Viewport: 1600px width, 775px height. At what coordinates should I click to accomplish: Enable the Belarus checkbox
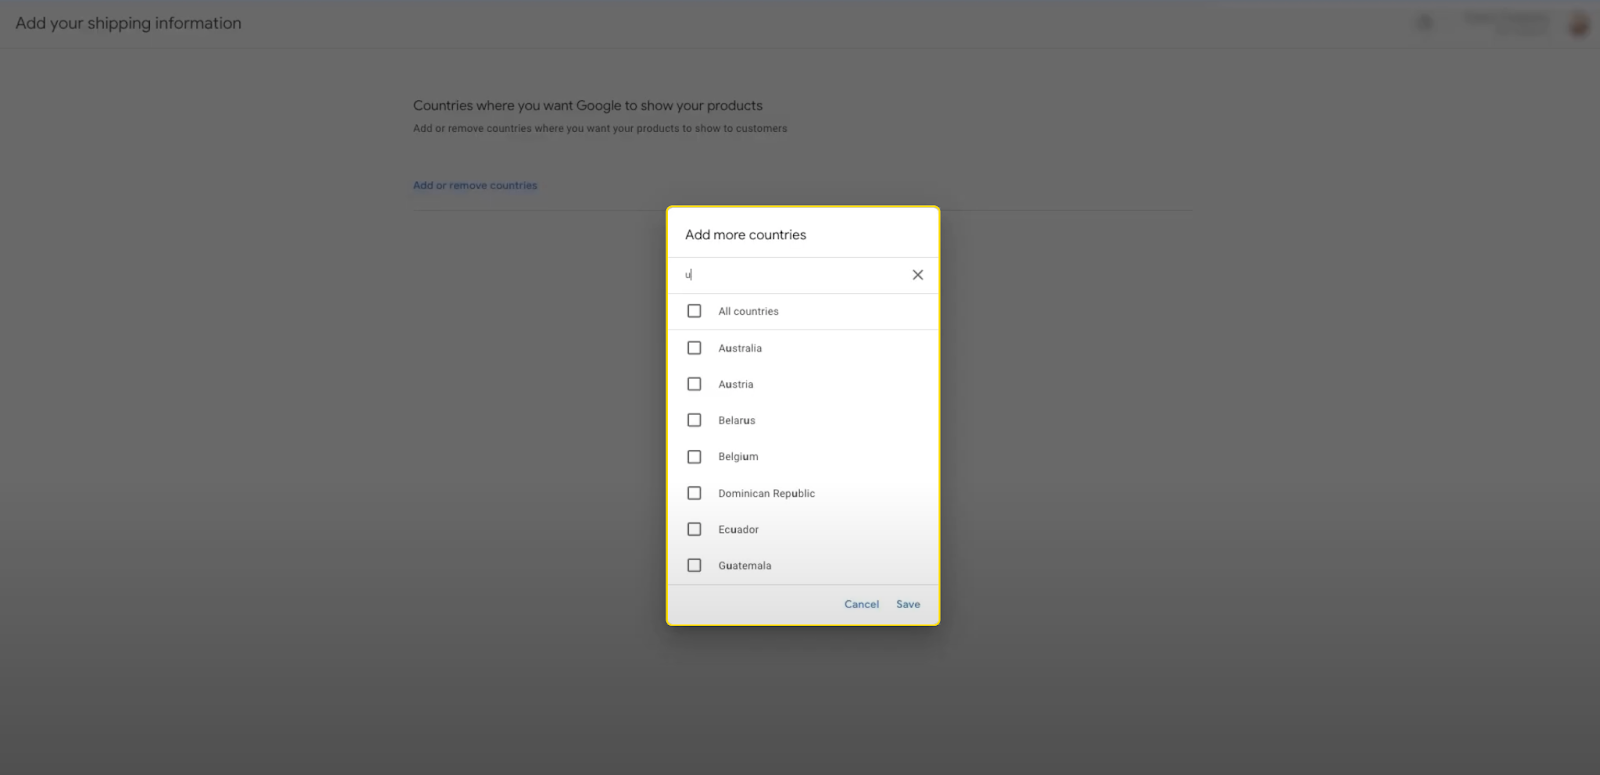(694, 420)
